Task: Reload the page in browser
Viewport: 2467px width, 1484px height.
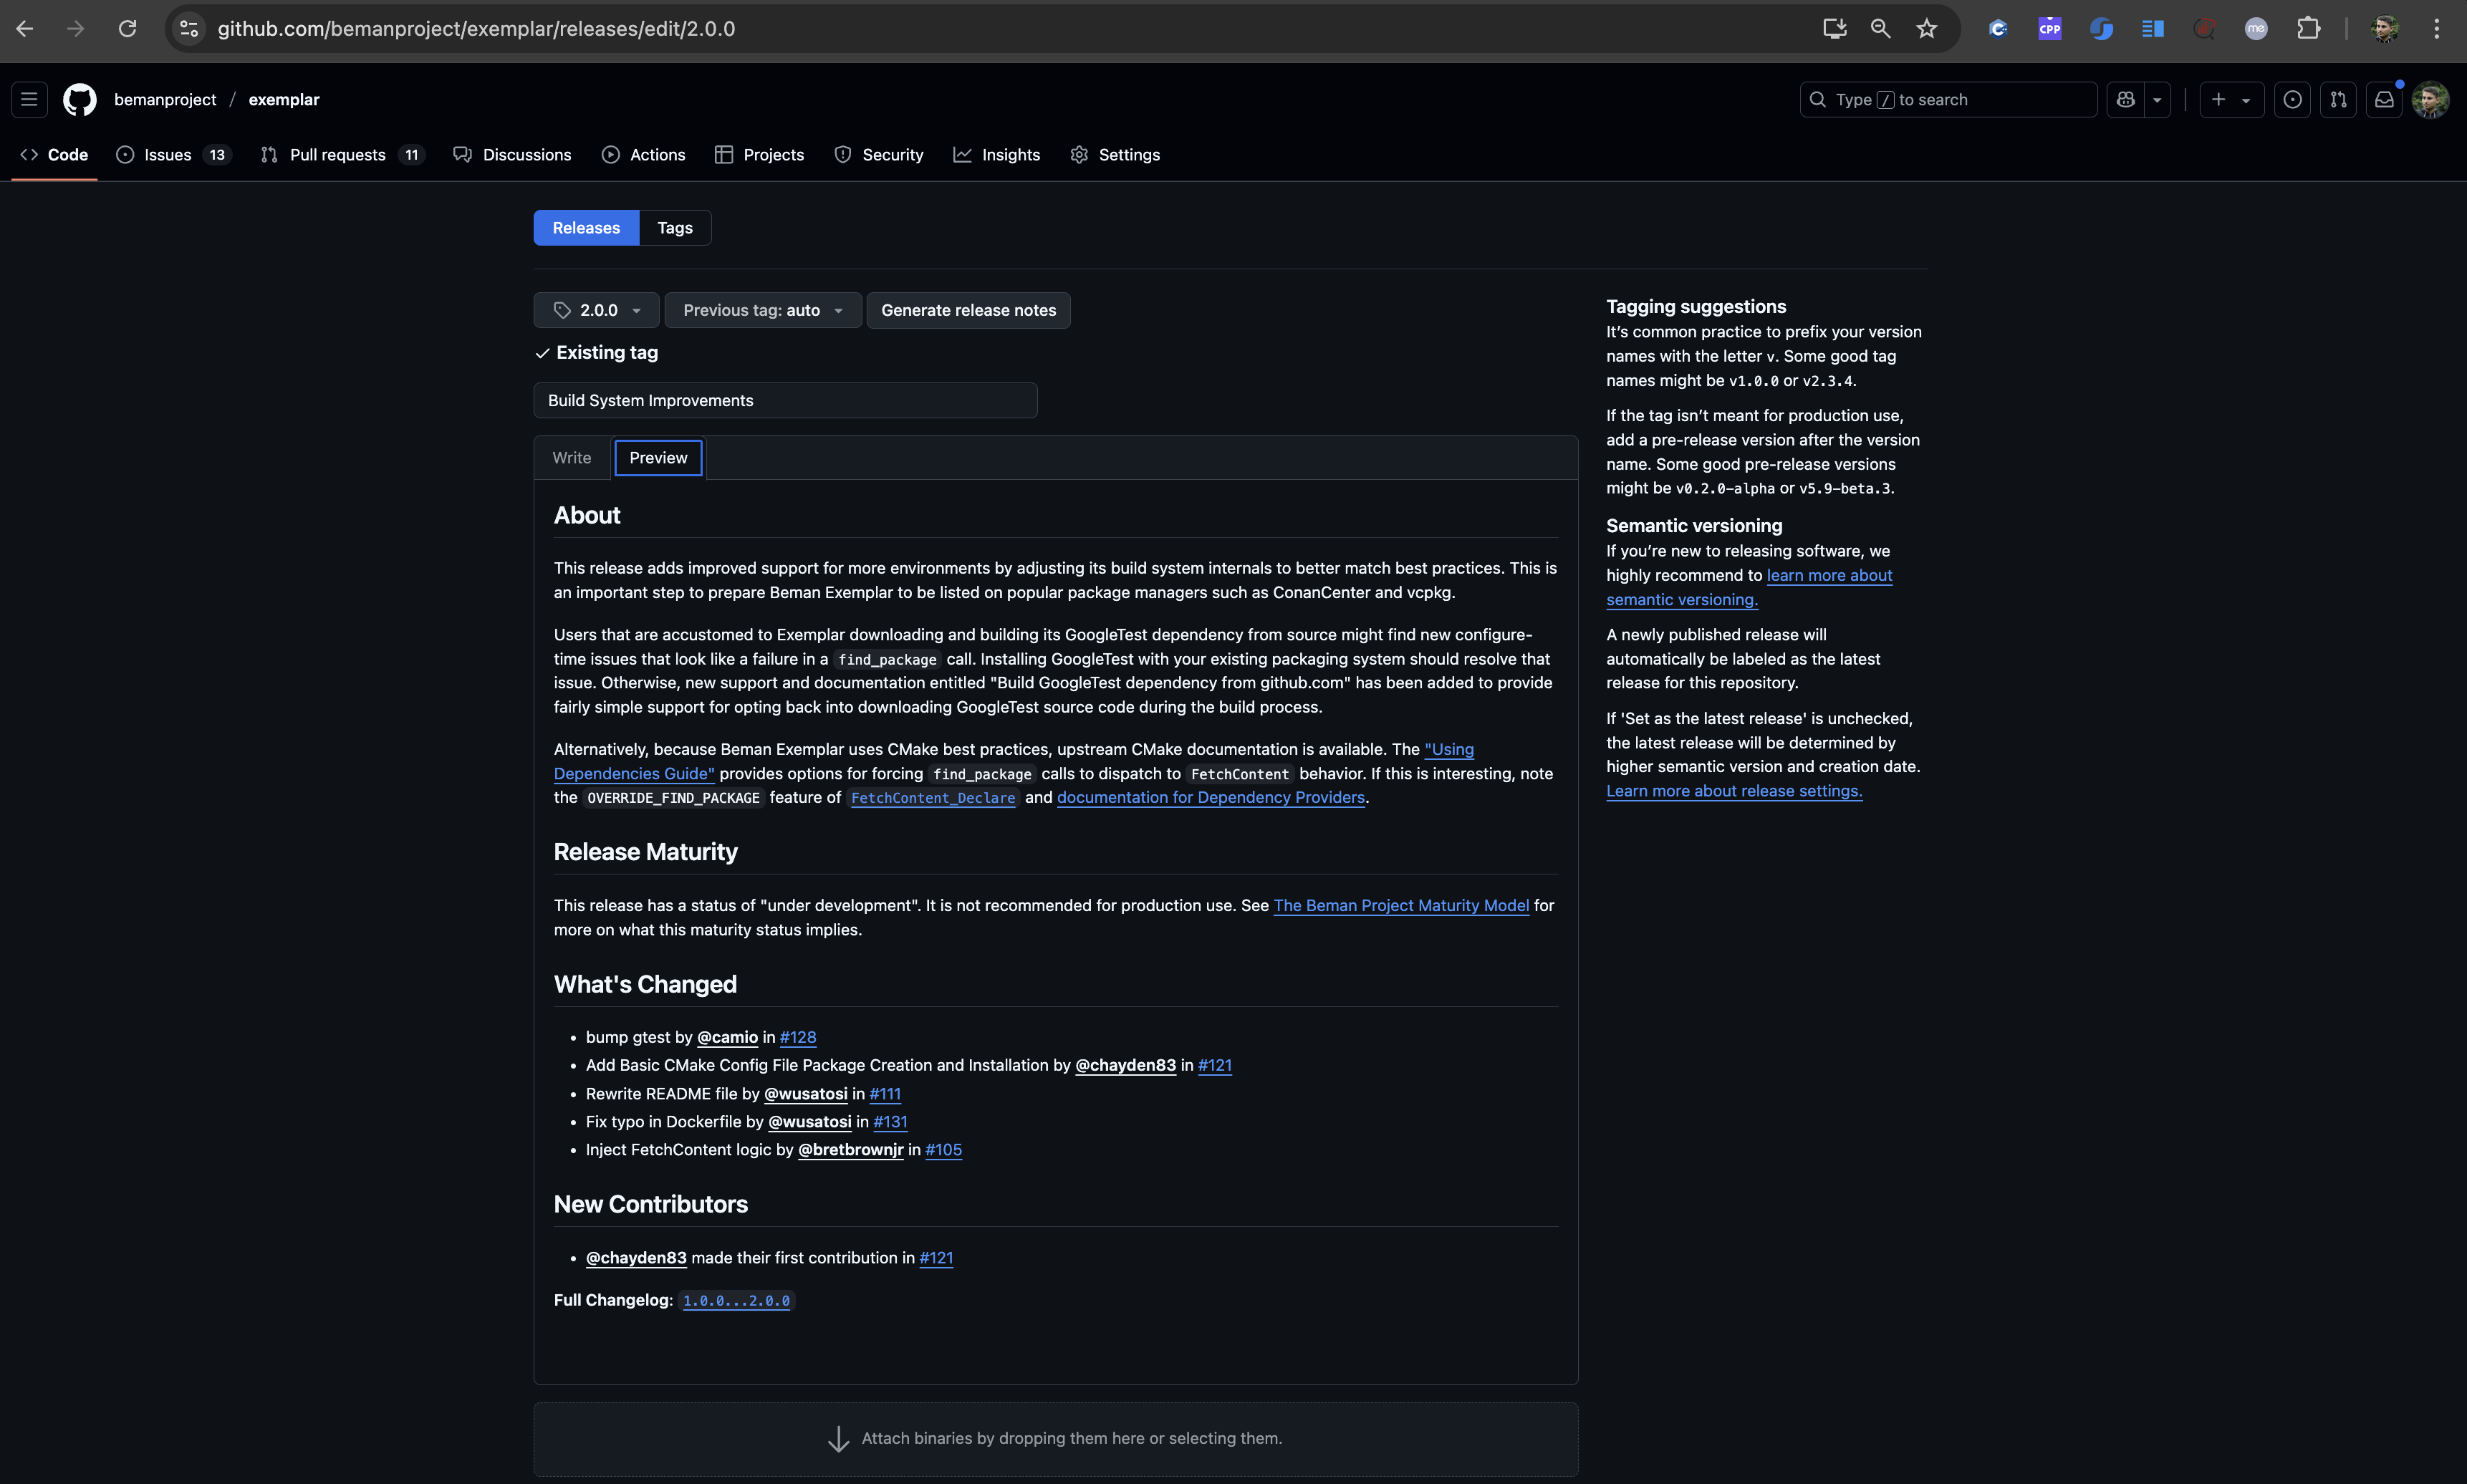Action: coord(127,29)
